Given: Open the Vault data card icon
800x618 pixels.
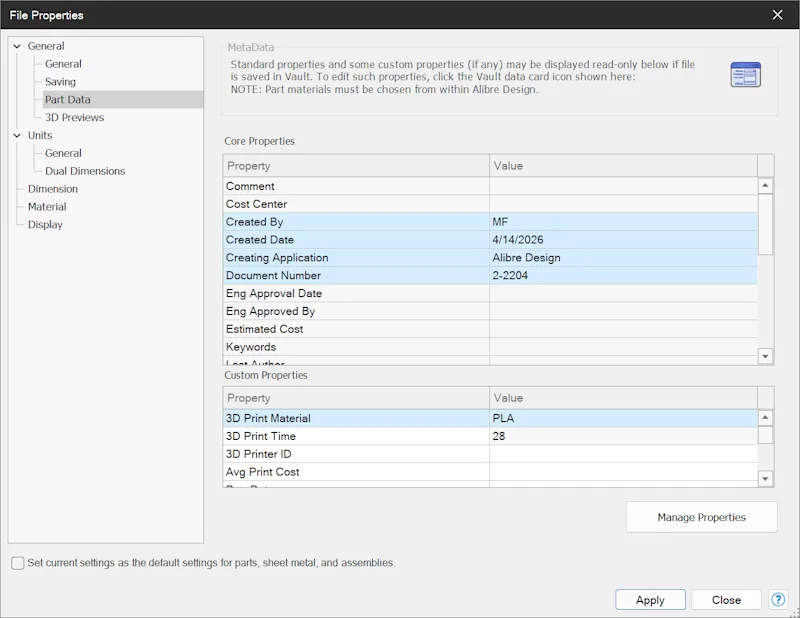Looking at the screenshot, I should coord(745,75).
